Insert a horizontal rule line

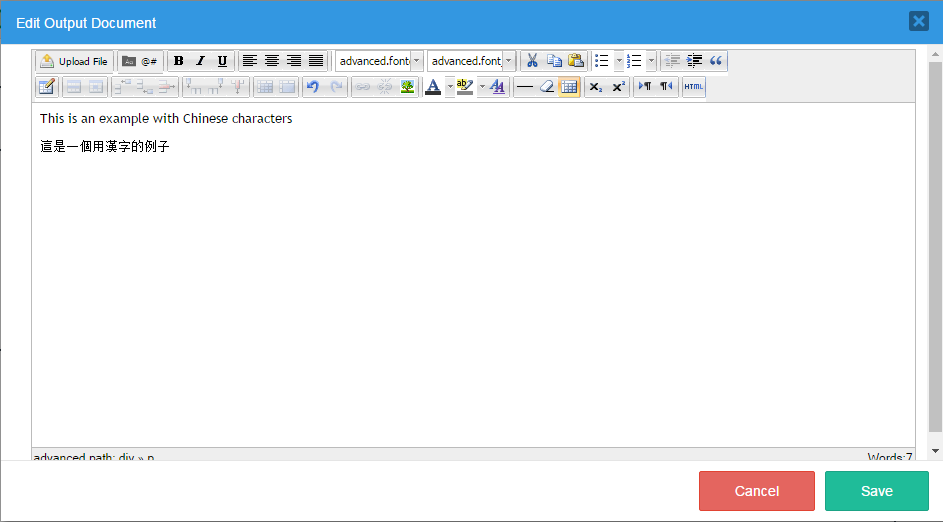tap(524, 87)
